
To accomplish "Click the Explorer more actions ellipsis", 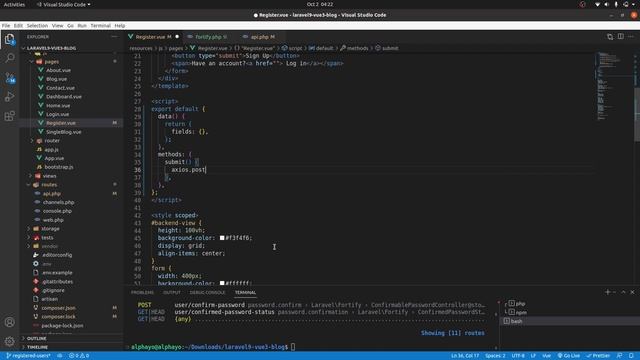I will [x=114, y=37].
